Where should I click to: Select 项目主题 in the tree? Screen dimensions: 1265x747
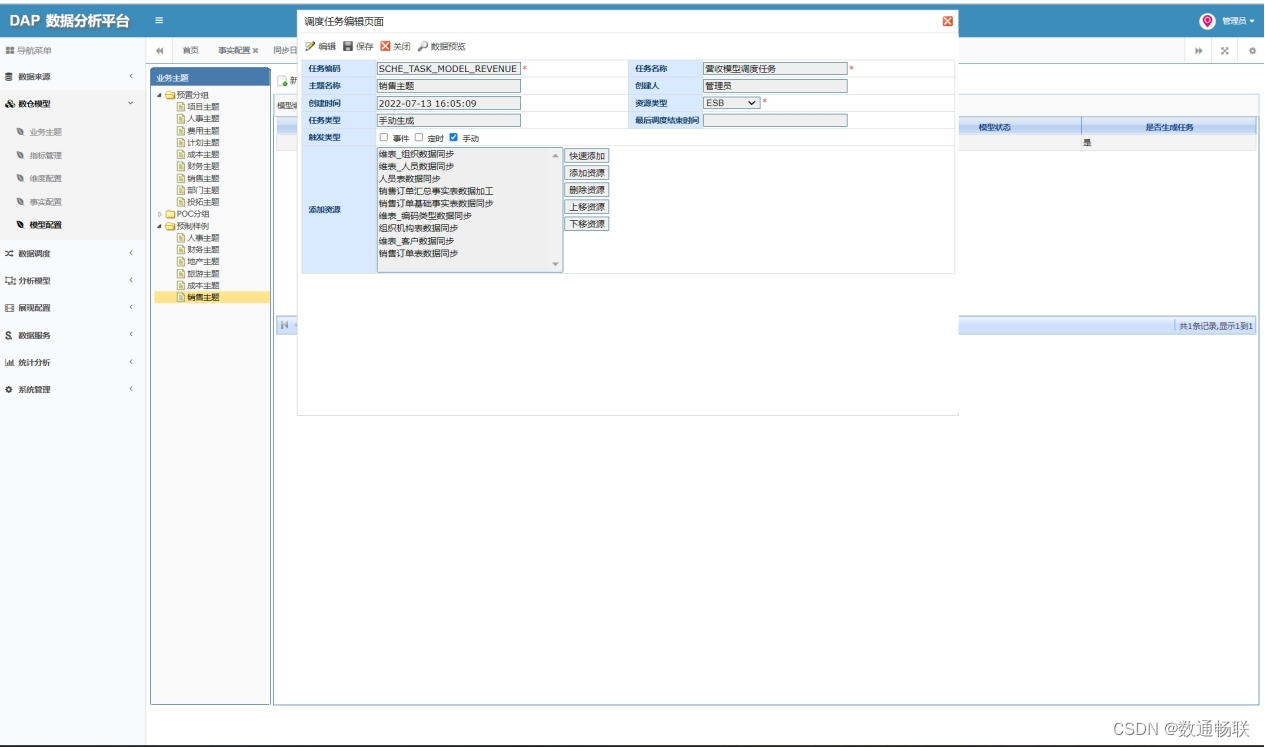tap(203, 107)
